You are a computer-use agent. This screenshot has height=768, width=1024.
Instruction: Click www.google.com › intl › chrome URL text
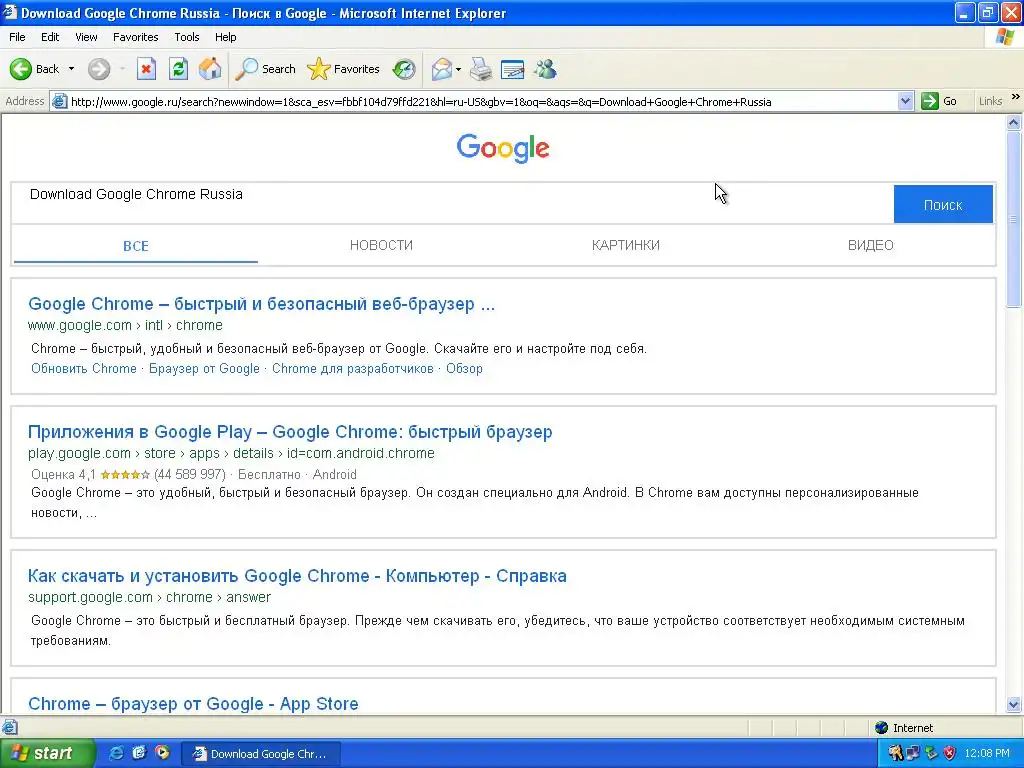pyautogui.click(x=125, y=325)
